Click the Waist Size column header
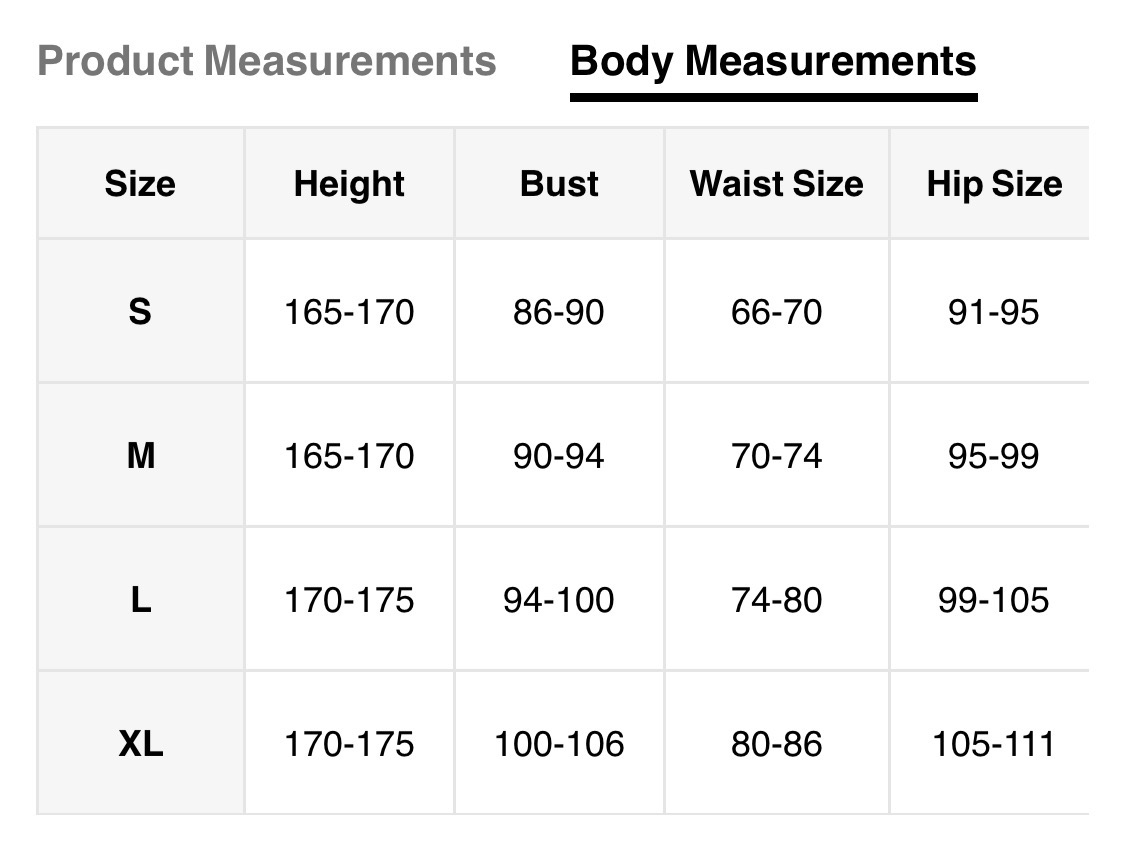The image size is (1125, 859). 776,184
